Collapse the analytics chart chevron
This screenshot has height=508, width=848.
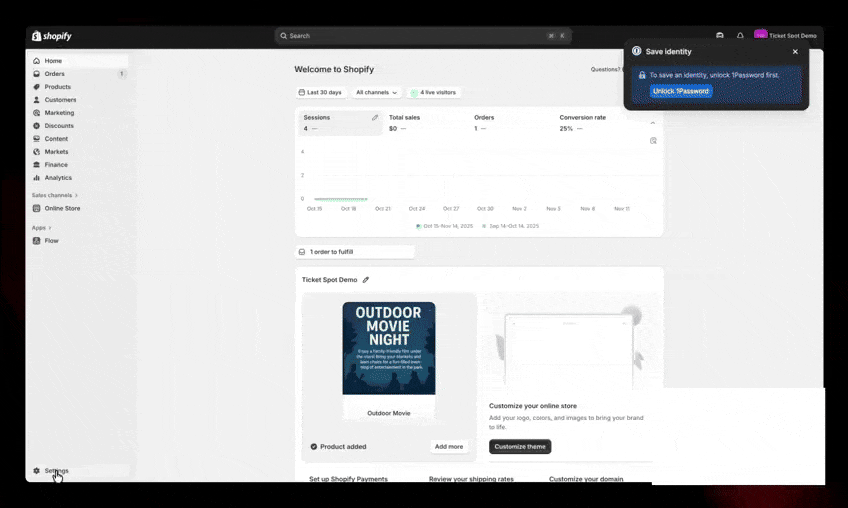pos(653,123)
